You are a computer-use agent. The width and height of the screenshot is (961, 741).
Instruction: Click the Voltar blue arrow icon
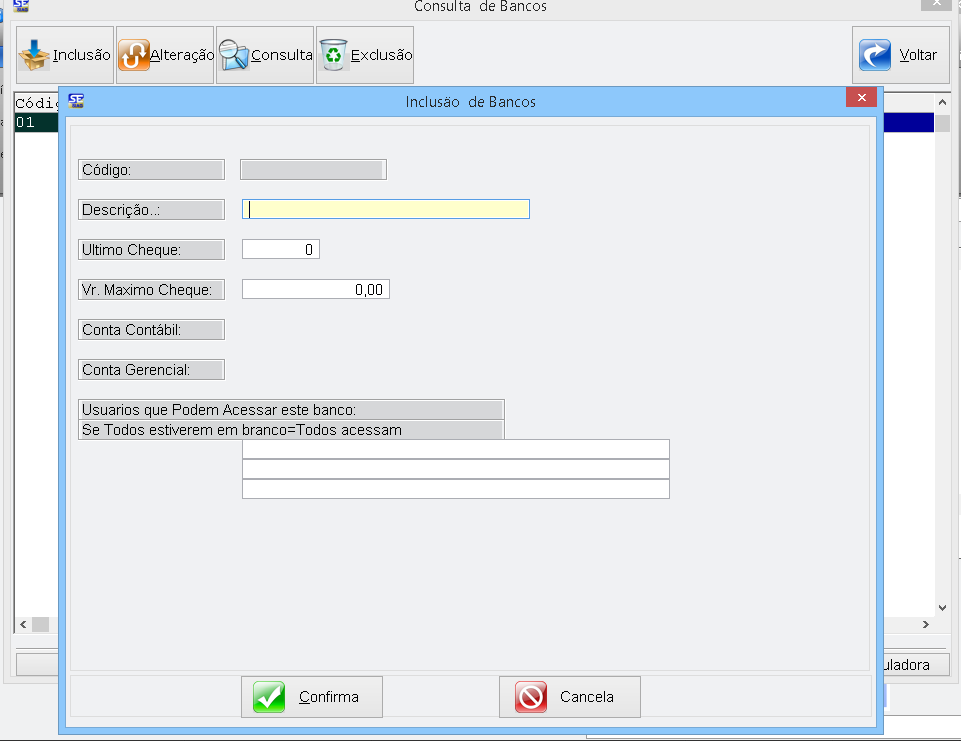(x=875, y=55)
